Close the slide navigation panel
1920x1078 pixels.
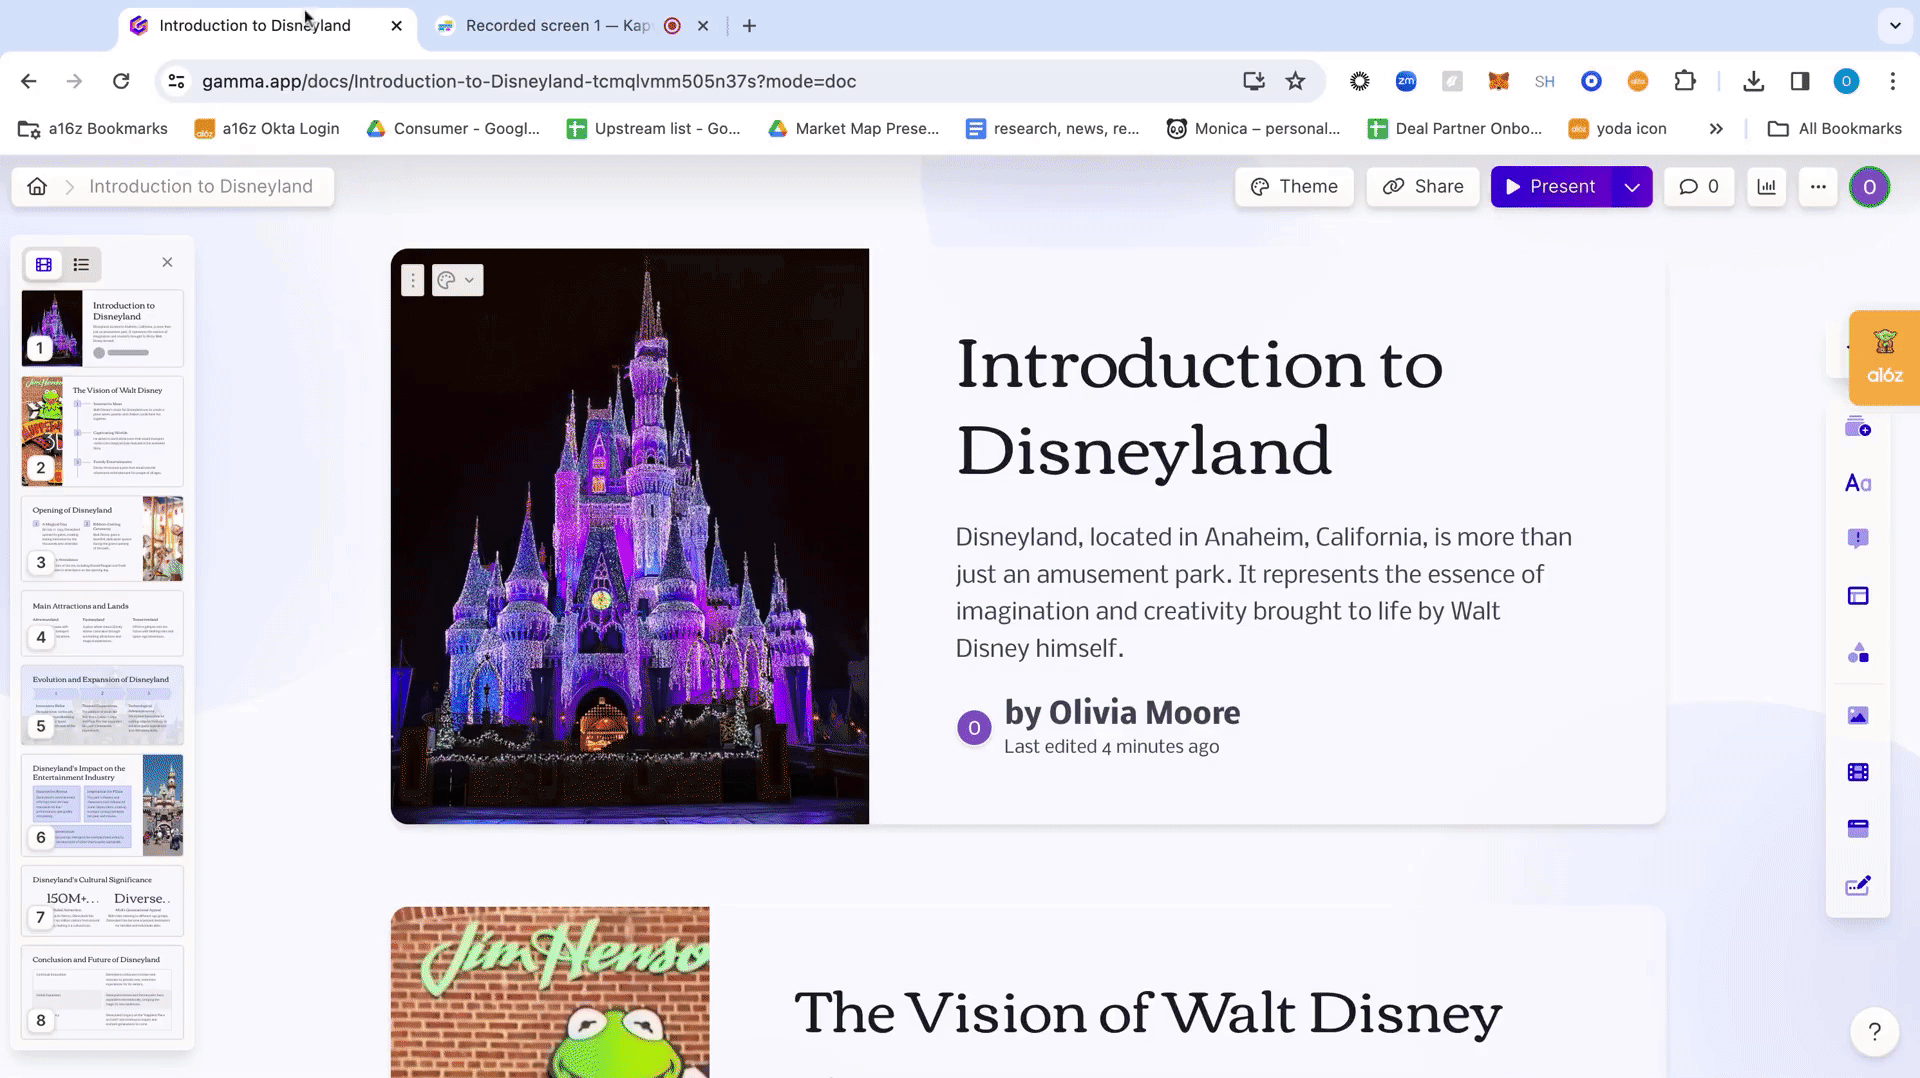(167, 262)
